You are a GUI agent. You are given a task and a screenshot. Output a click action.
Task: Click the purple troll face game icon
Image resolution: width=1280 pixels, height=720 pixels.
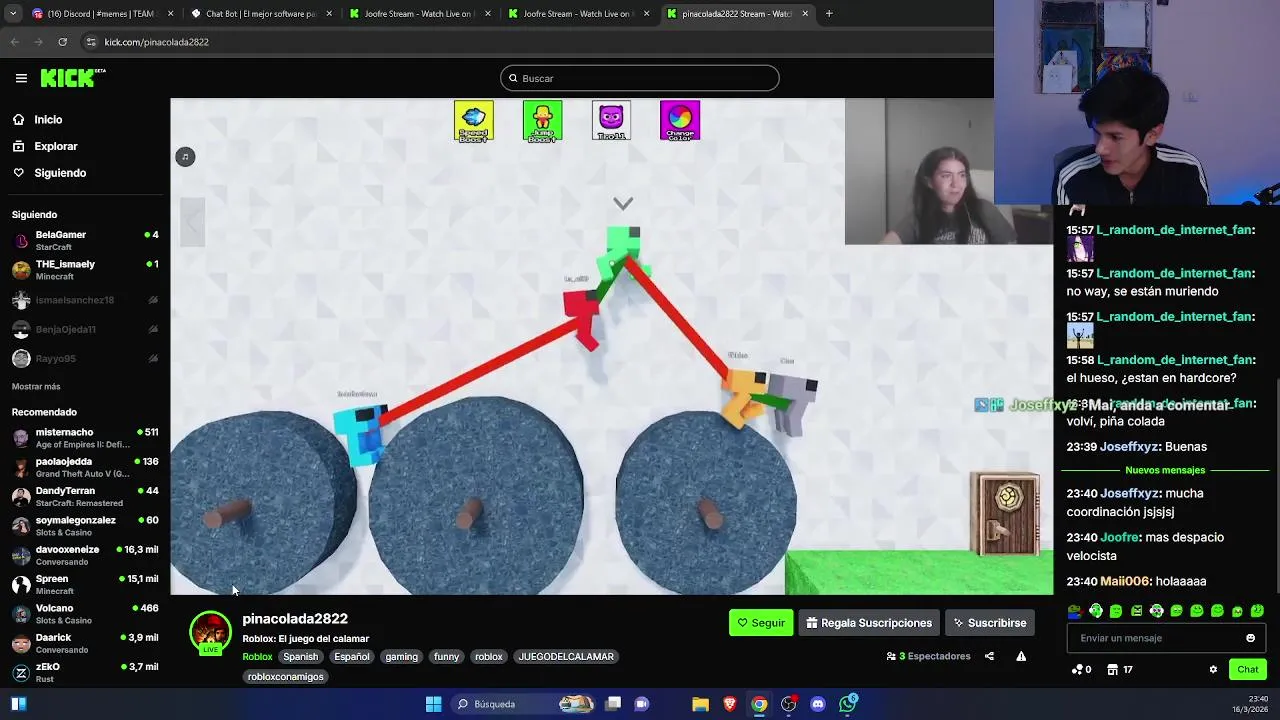click(x=611, y=121)
